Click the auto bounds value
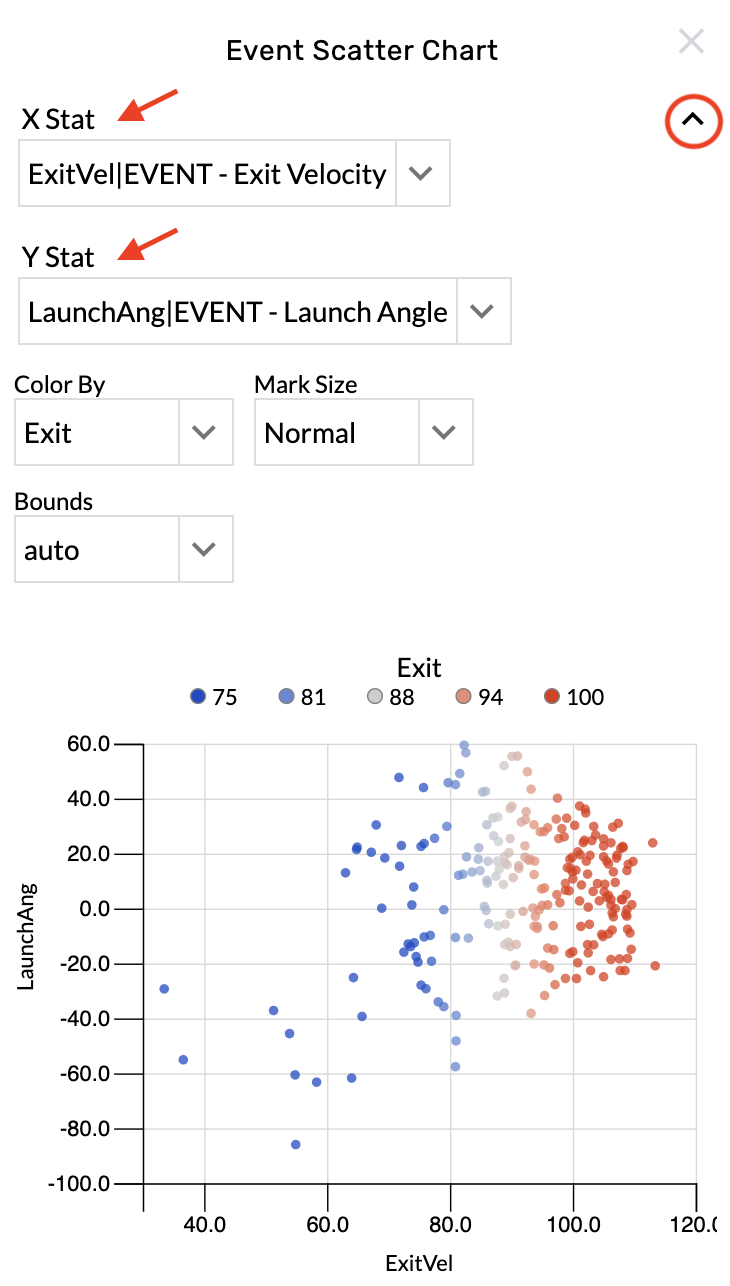This screenshot has height=1286, width=730. (x=52, y=550)
